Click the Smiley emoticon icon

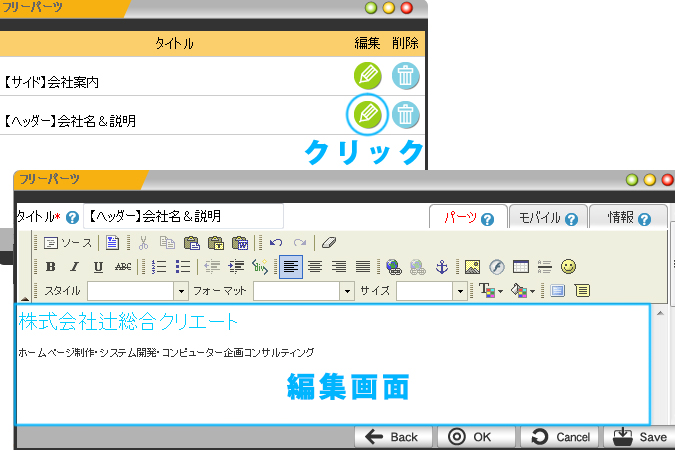click(568, 267)
